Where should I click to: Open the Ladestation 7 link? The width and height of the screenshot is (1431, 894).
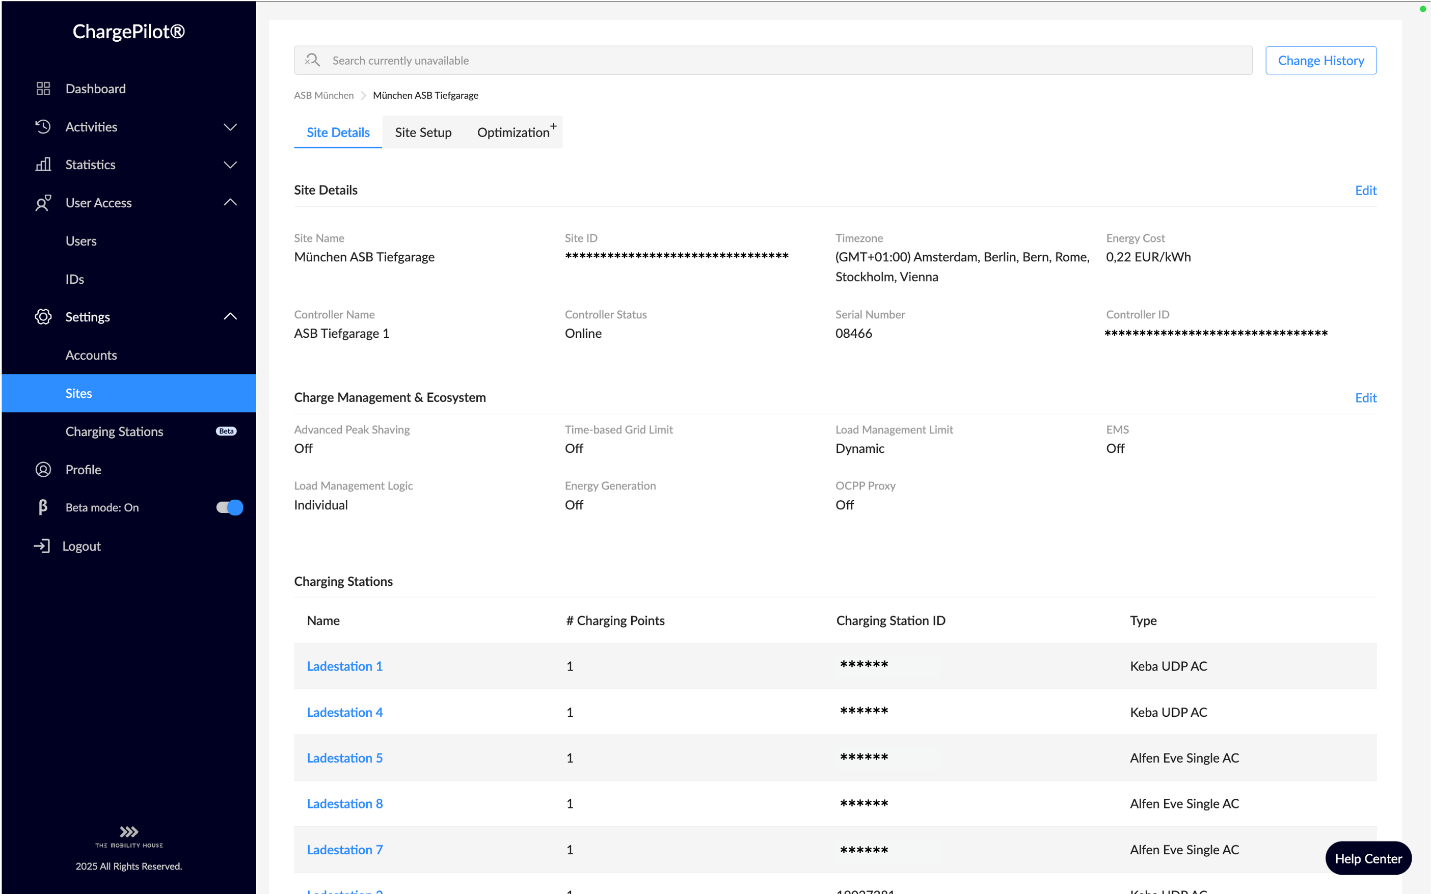coord(345,850)
